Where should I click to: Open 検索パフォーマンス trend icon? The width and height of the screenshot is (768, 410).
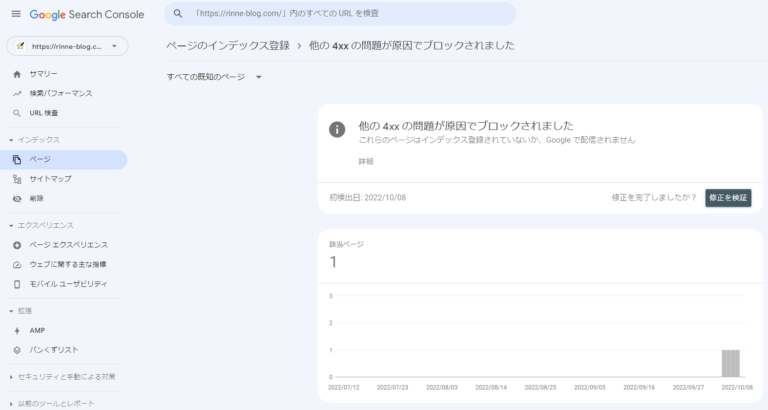[x=17, y=93]
